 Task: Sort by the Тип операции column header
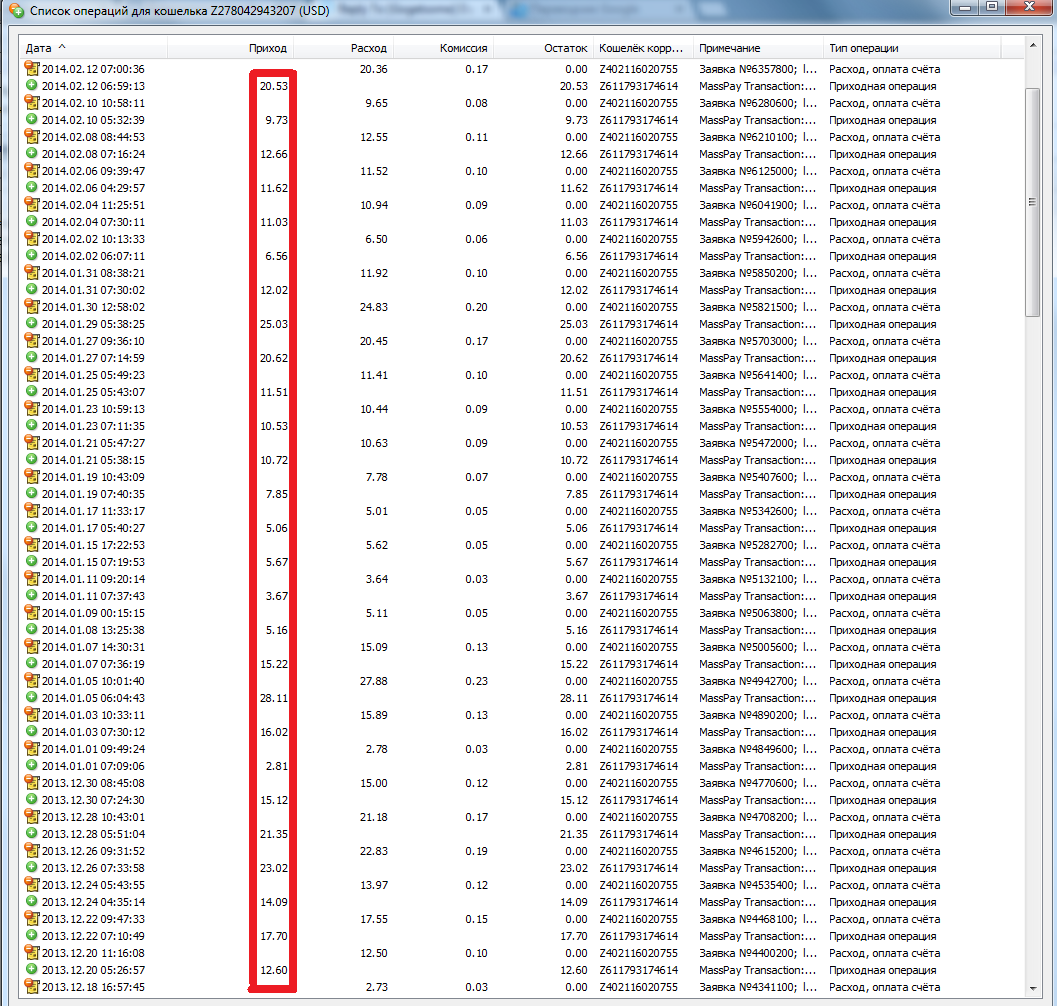[x=912, y=48]
